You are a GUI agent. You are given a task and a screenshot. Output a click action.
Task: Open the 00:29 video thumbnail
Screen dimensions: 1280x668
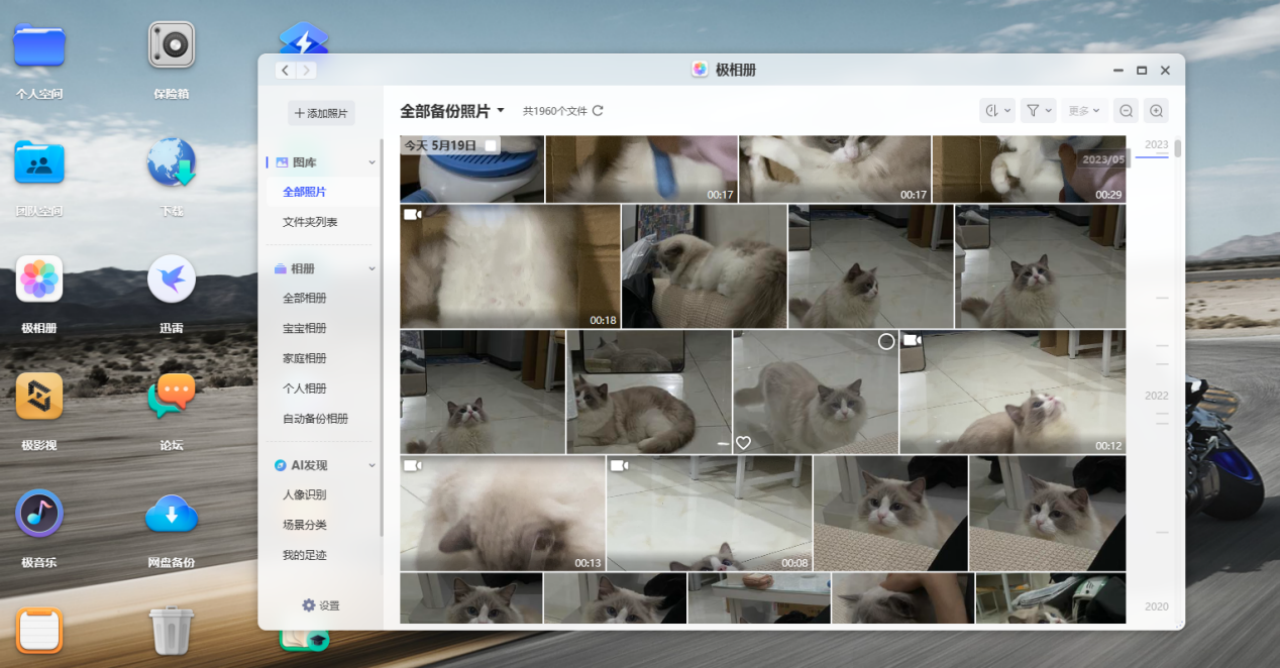[x=1028, y=169]
